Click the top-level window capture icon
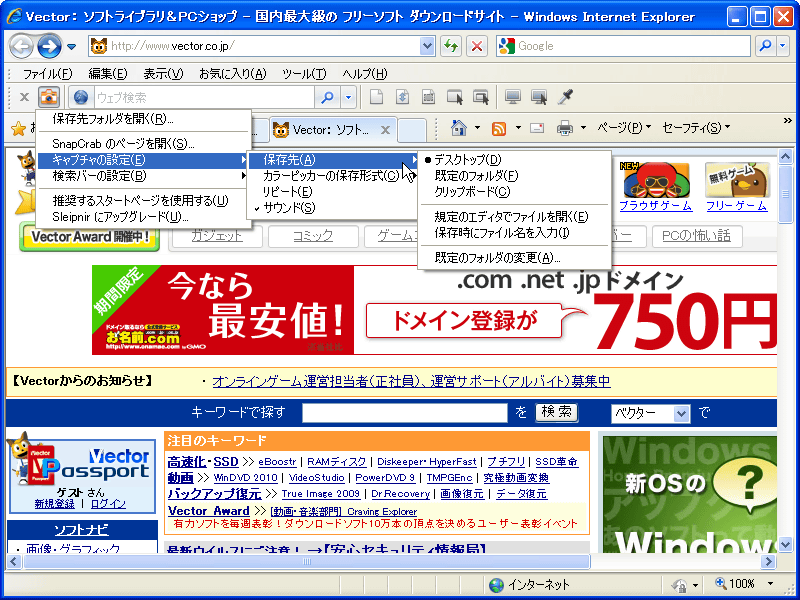800x600 pixels. click(x=481, y=96)
